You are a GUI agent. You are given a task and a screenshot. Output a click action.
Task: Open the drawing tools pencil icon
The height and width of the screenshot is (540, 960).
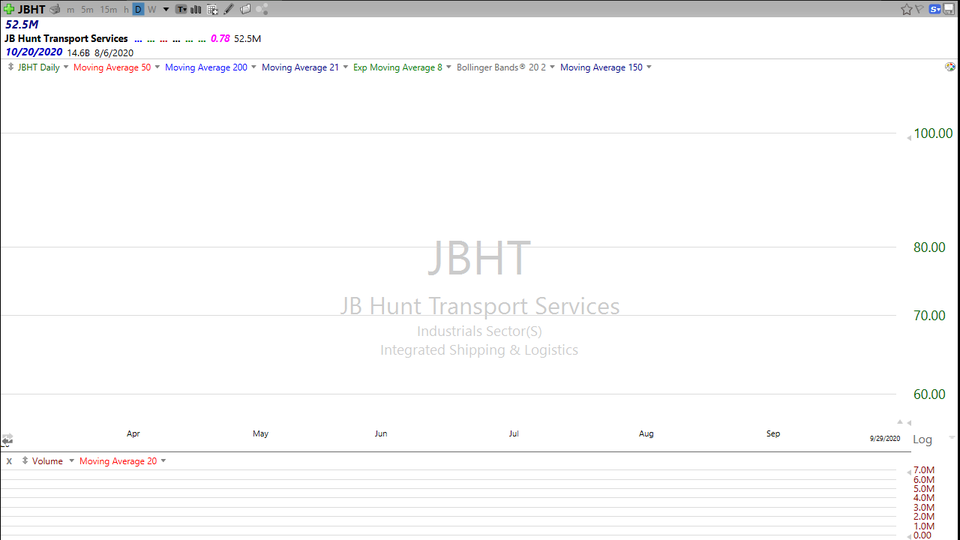click(x=229, y=9)
